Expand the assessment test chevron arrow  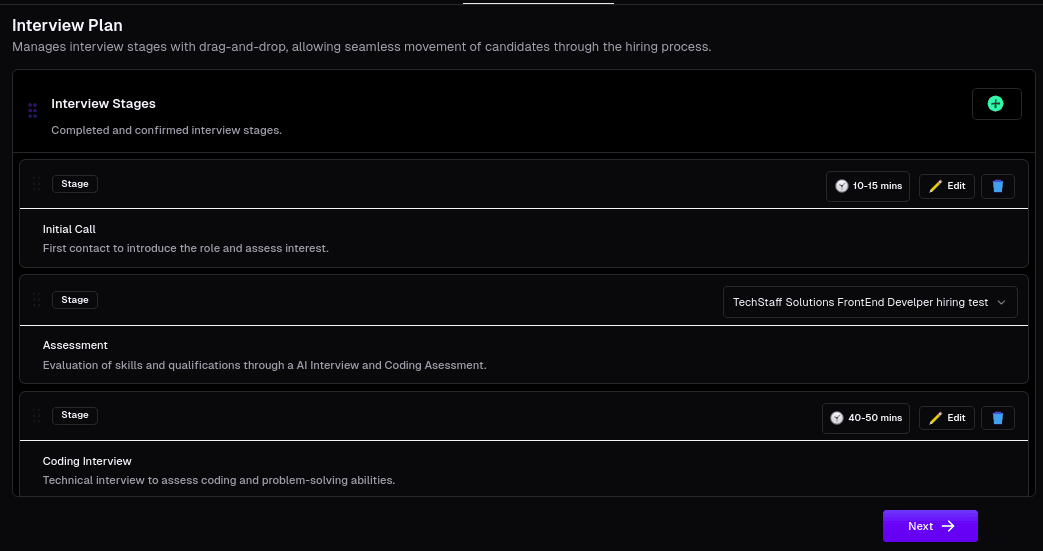tap(1002, 302)
